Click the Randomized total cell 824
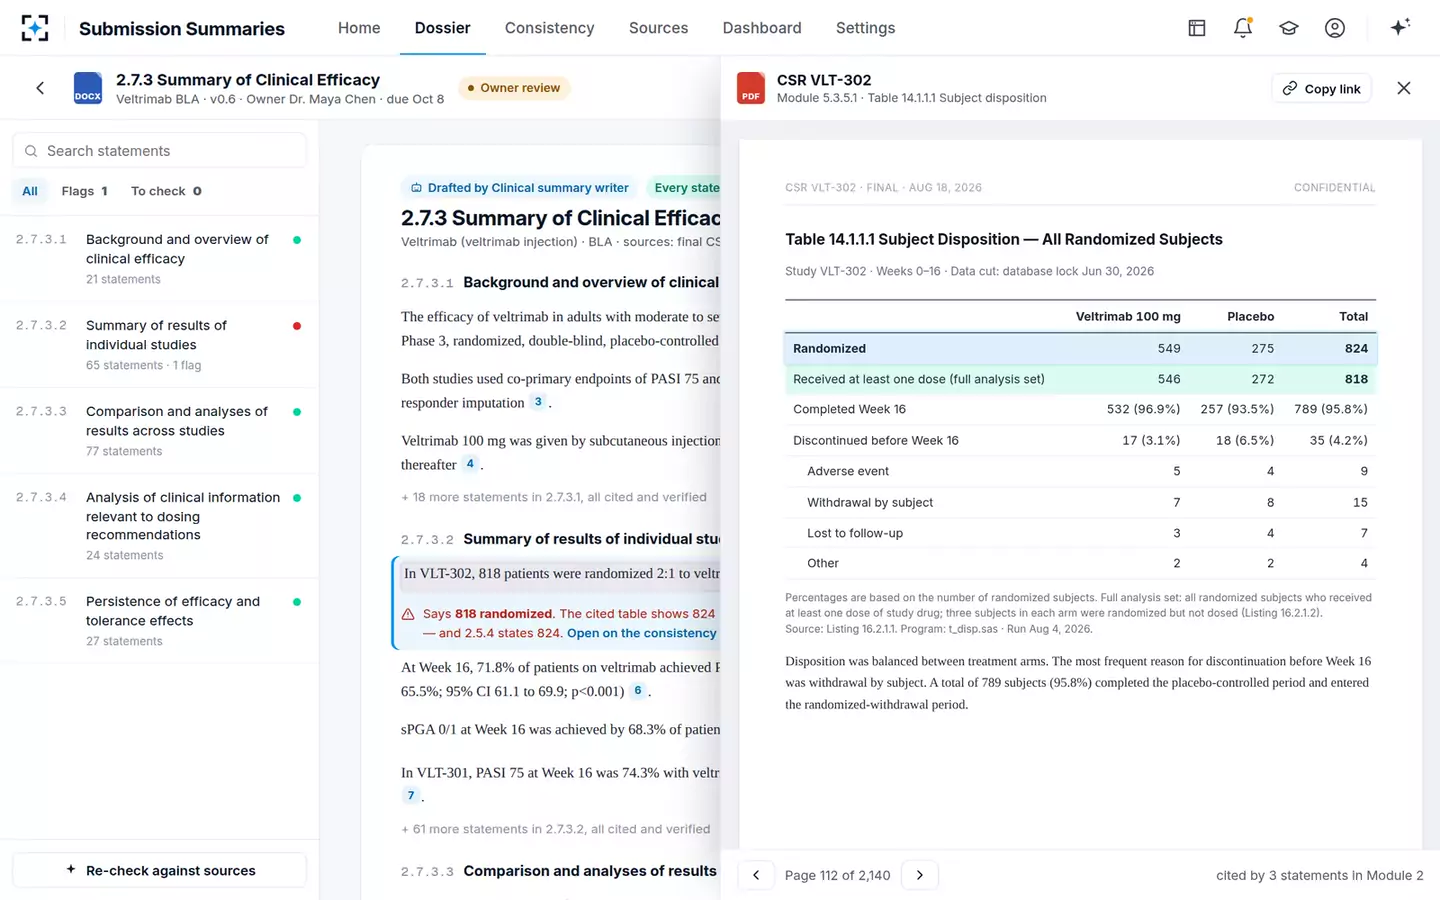Image resolution: width=1440 pixels, height=900 pixels. point(1356,348)
